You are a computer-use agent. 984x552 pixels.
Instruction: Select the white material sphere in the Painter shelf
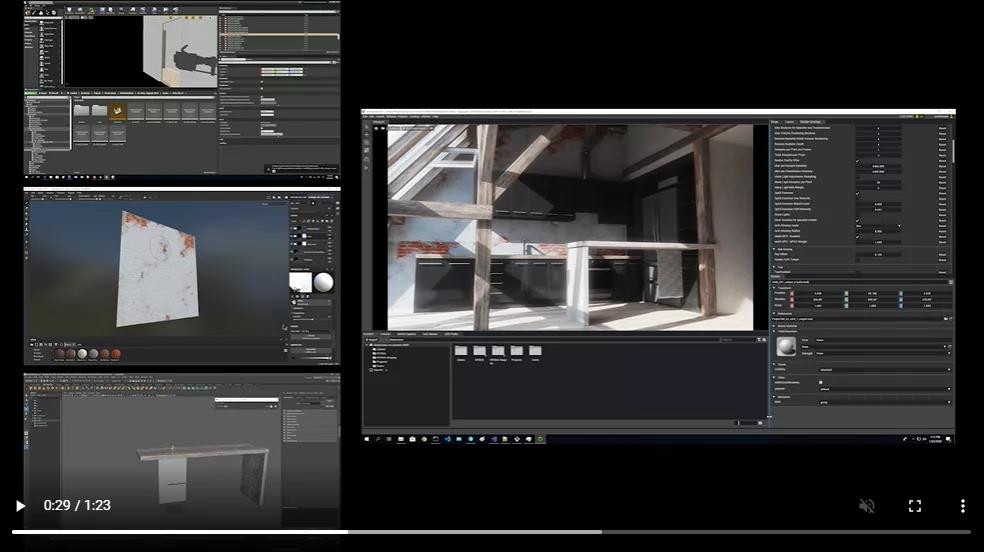82,354
